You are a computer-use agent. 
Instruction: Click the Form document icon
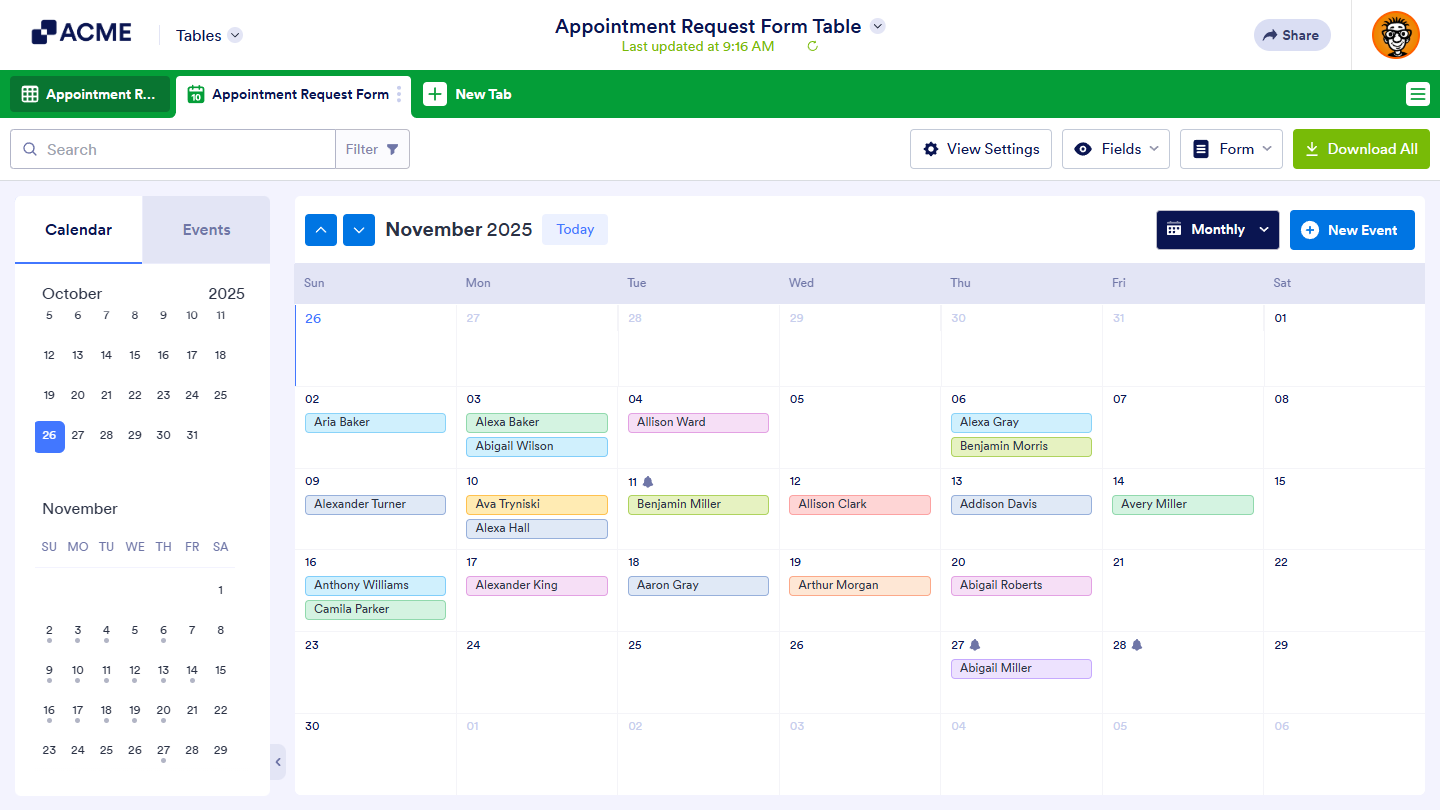(1201, 148)
